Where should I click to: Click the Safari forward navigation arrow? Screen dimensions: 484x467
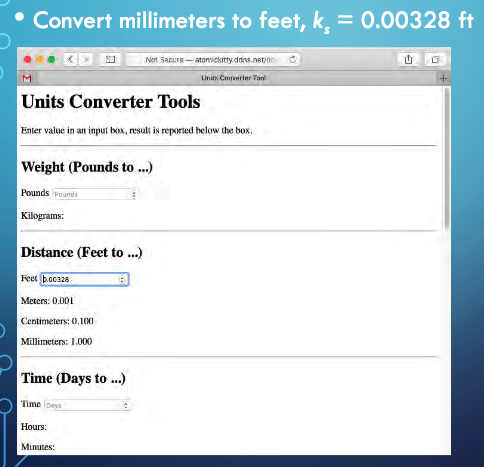[86, 59]
